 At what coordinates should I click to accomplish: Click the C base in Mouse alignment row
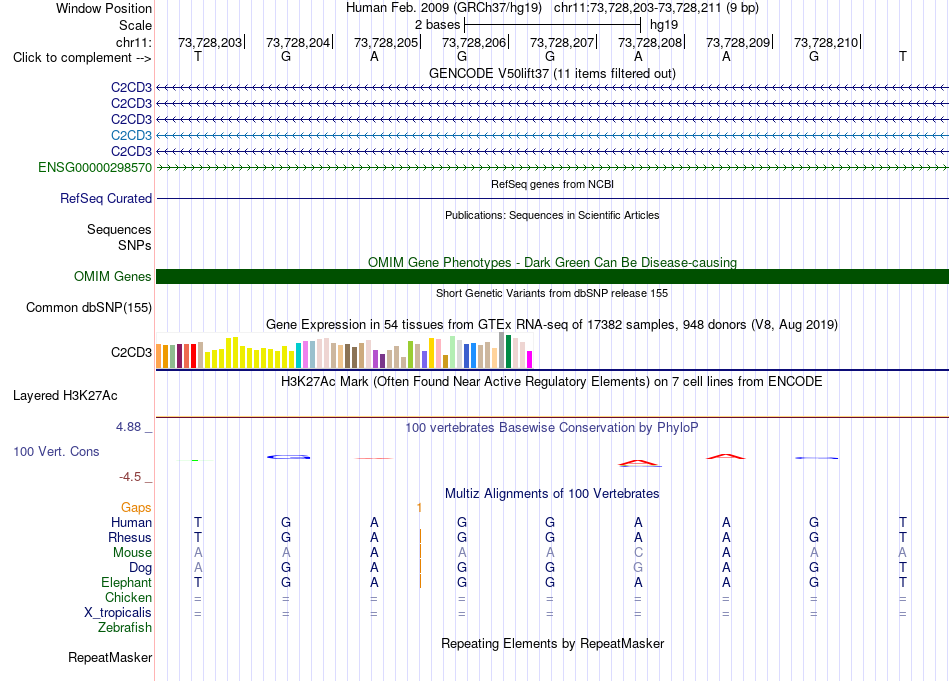[638, 553]
